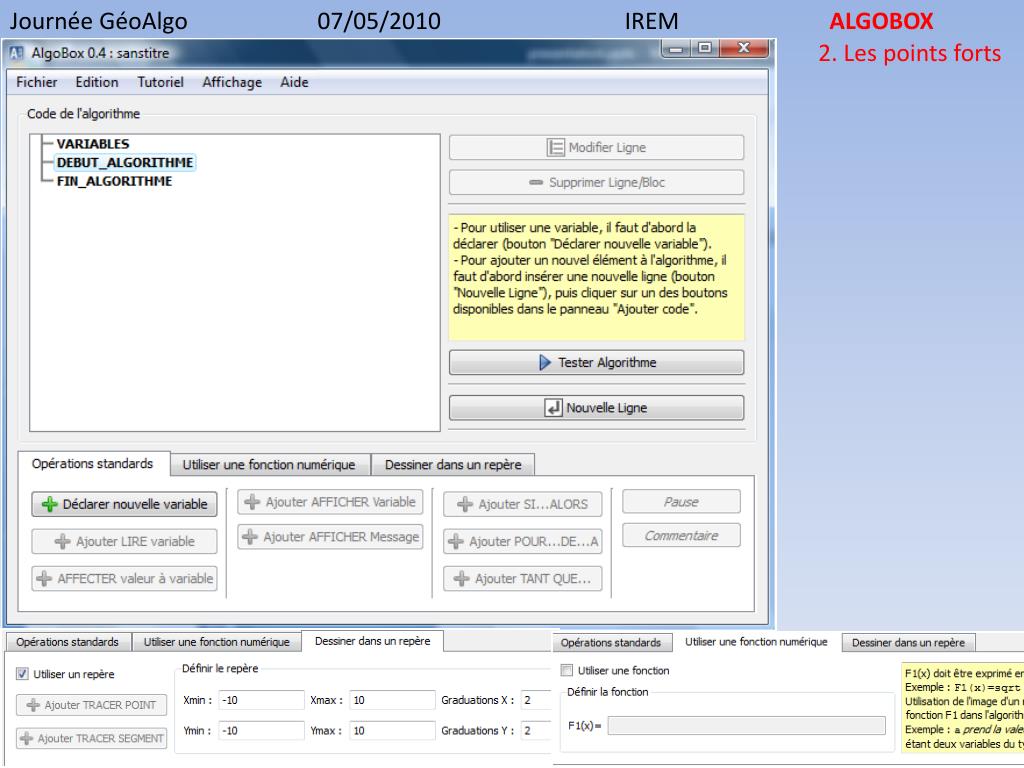Image resolution: width=1024 pixels, height=768 pixels.
Task: Select active Dessiner dans un repère tab above Définir le repère
Action: click(x=373, y=641)
